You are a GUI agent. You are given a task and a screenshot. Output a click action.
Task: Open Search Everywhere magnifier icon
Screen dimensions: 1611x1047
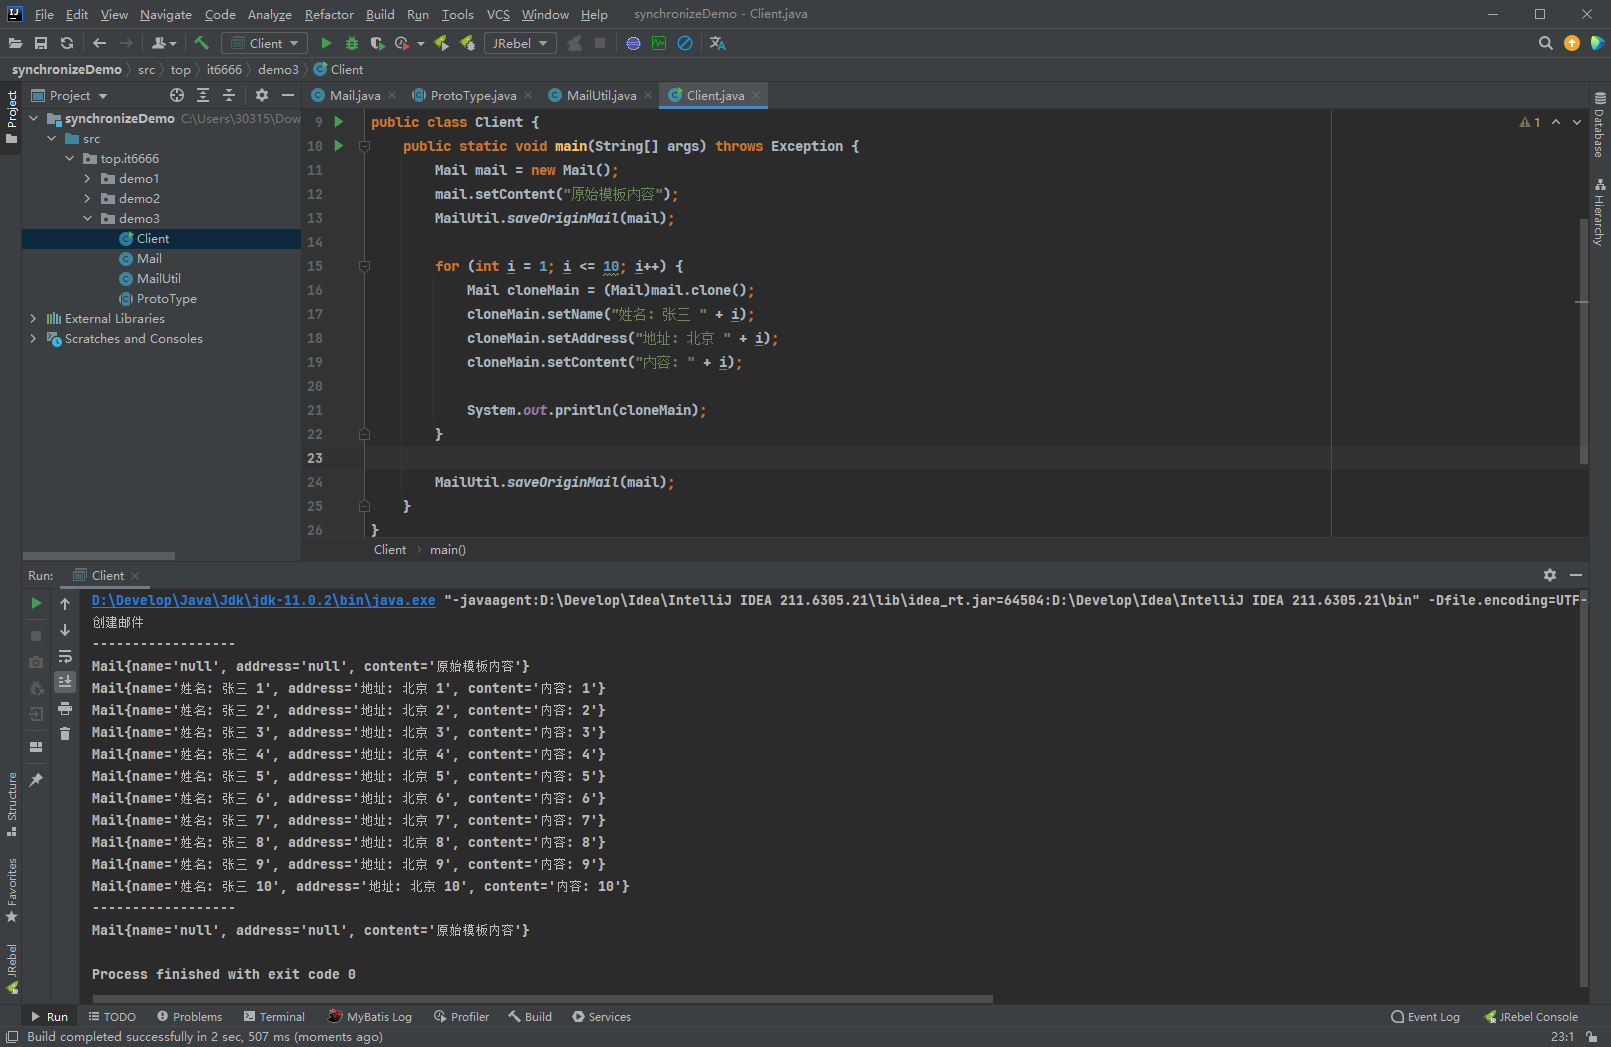(x=1545, y=43)
